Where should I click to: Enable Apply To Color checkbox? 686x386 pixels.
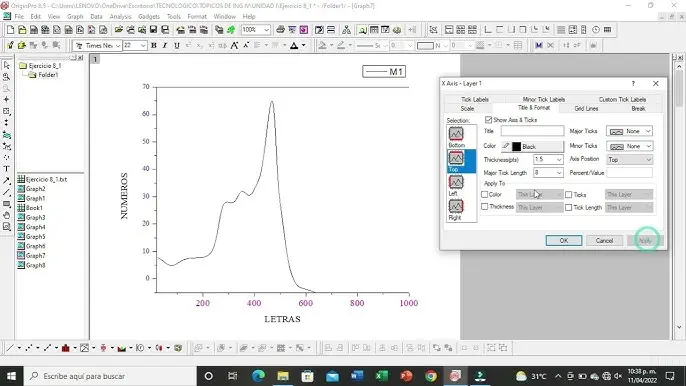[x=485, y=194]
